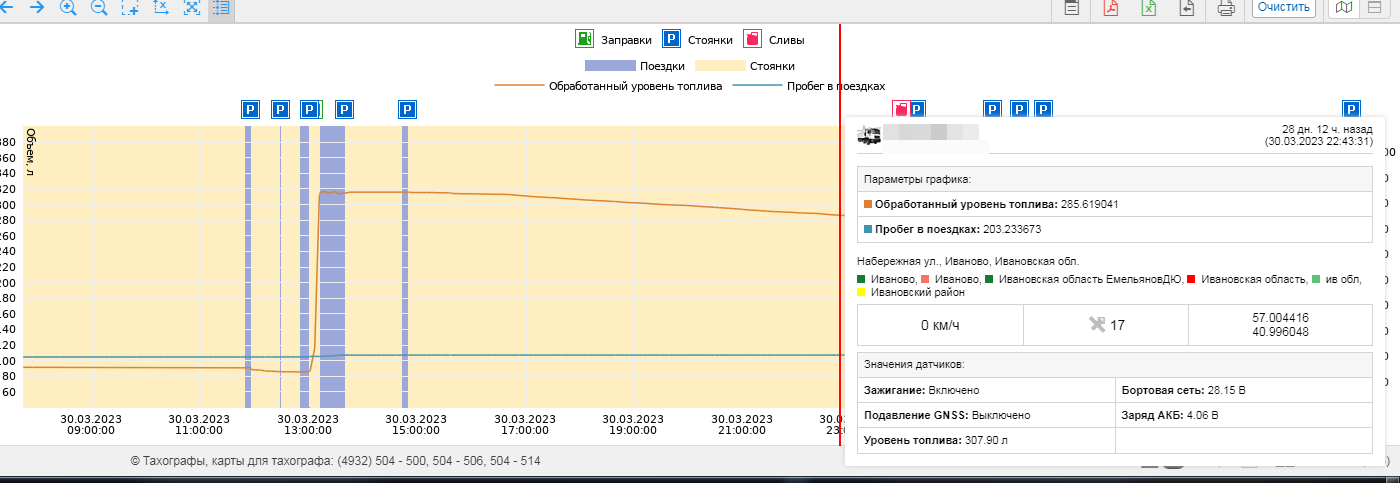Image resolution: width=1400 pixels, height=483 pixels.
Task: Print the chart with printer icon
Action: [1226, 8]
